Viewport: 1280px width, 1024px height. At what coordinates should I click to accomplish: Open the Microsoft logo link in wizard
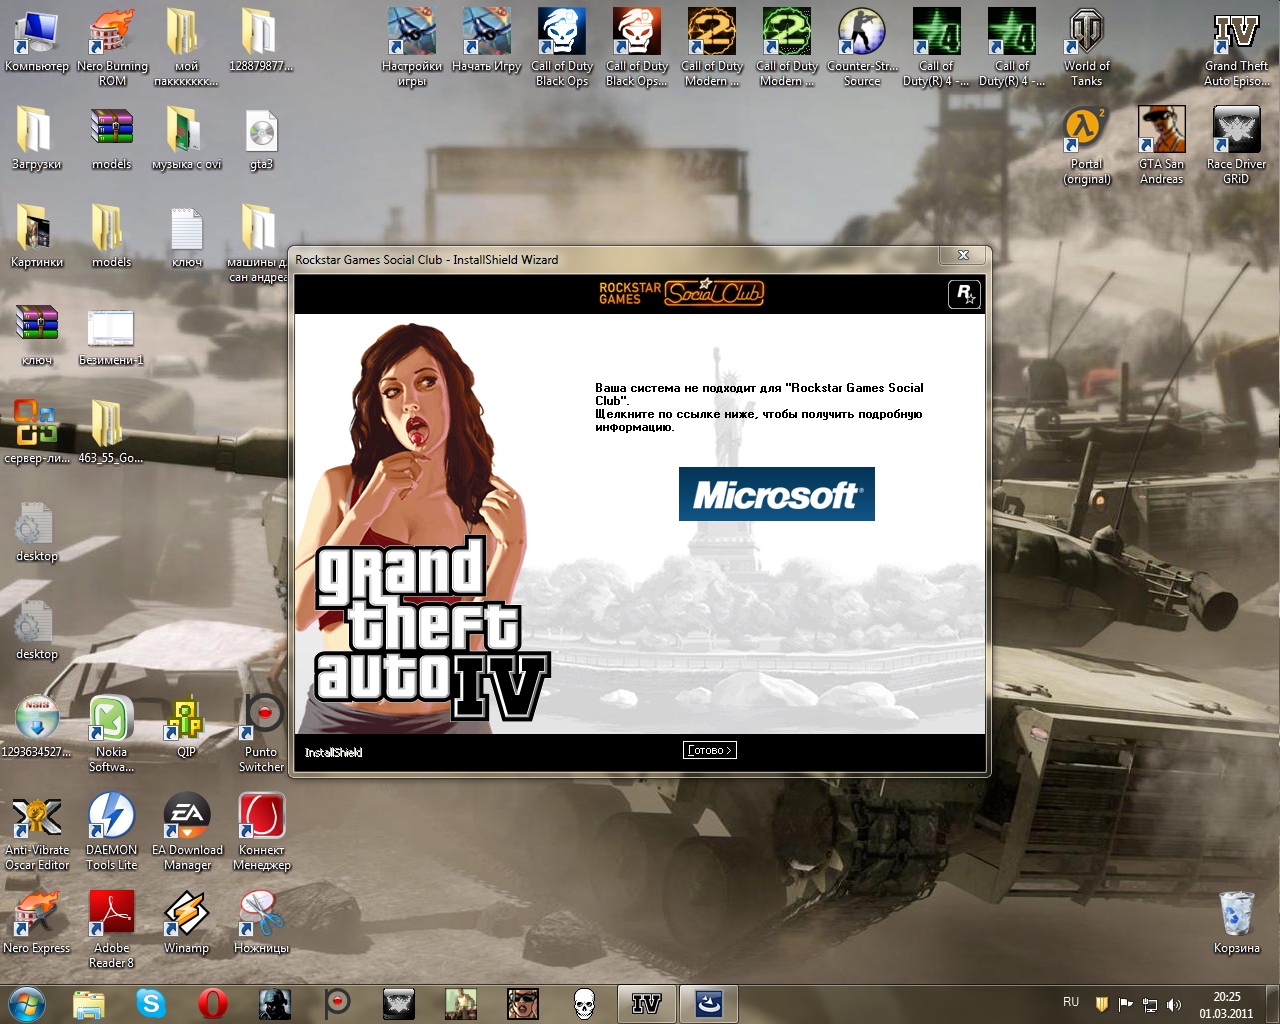coord(776,494)
